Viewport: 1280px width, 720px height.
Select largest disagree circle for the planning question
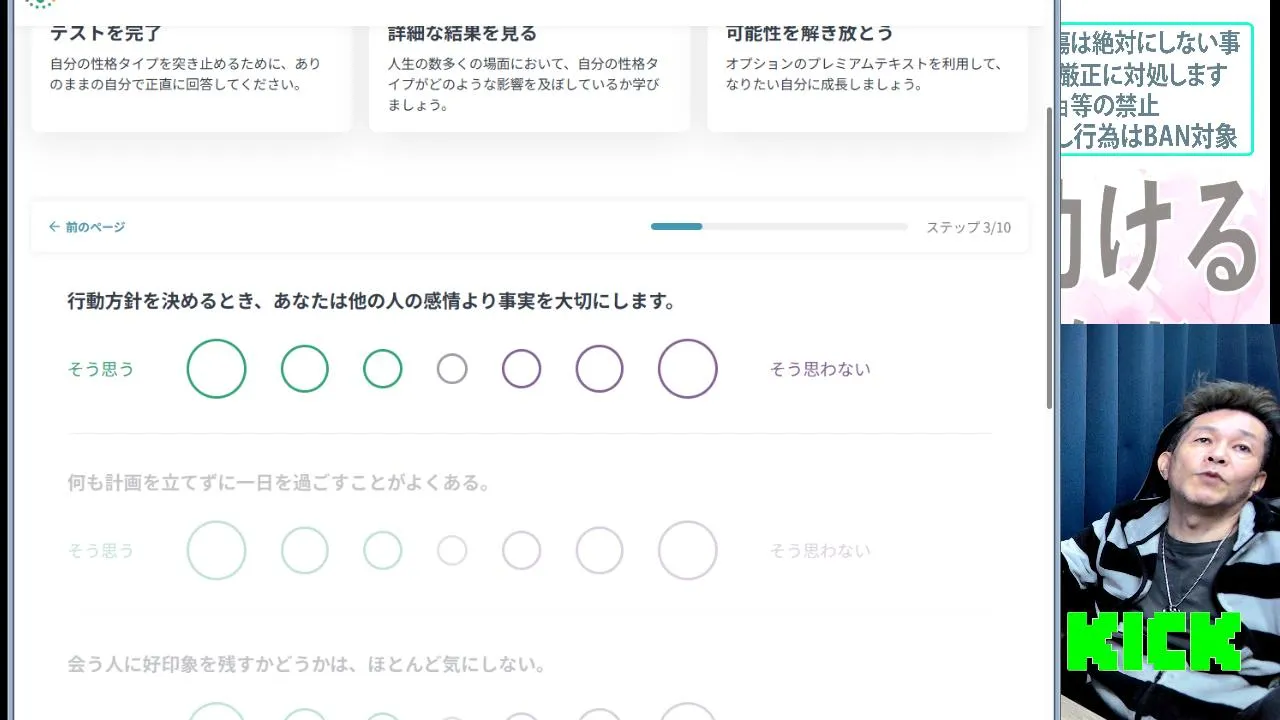pos(688,550)
